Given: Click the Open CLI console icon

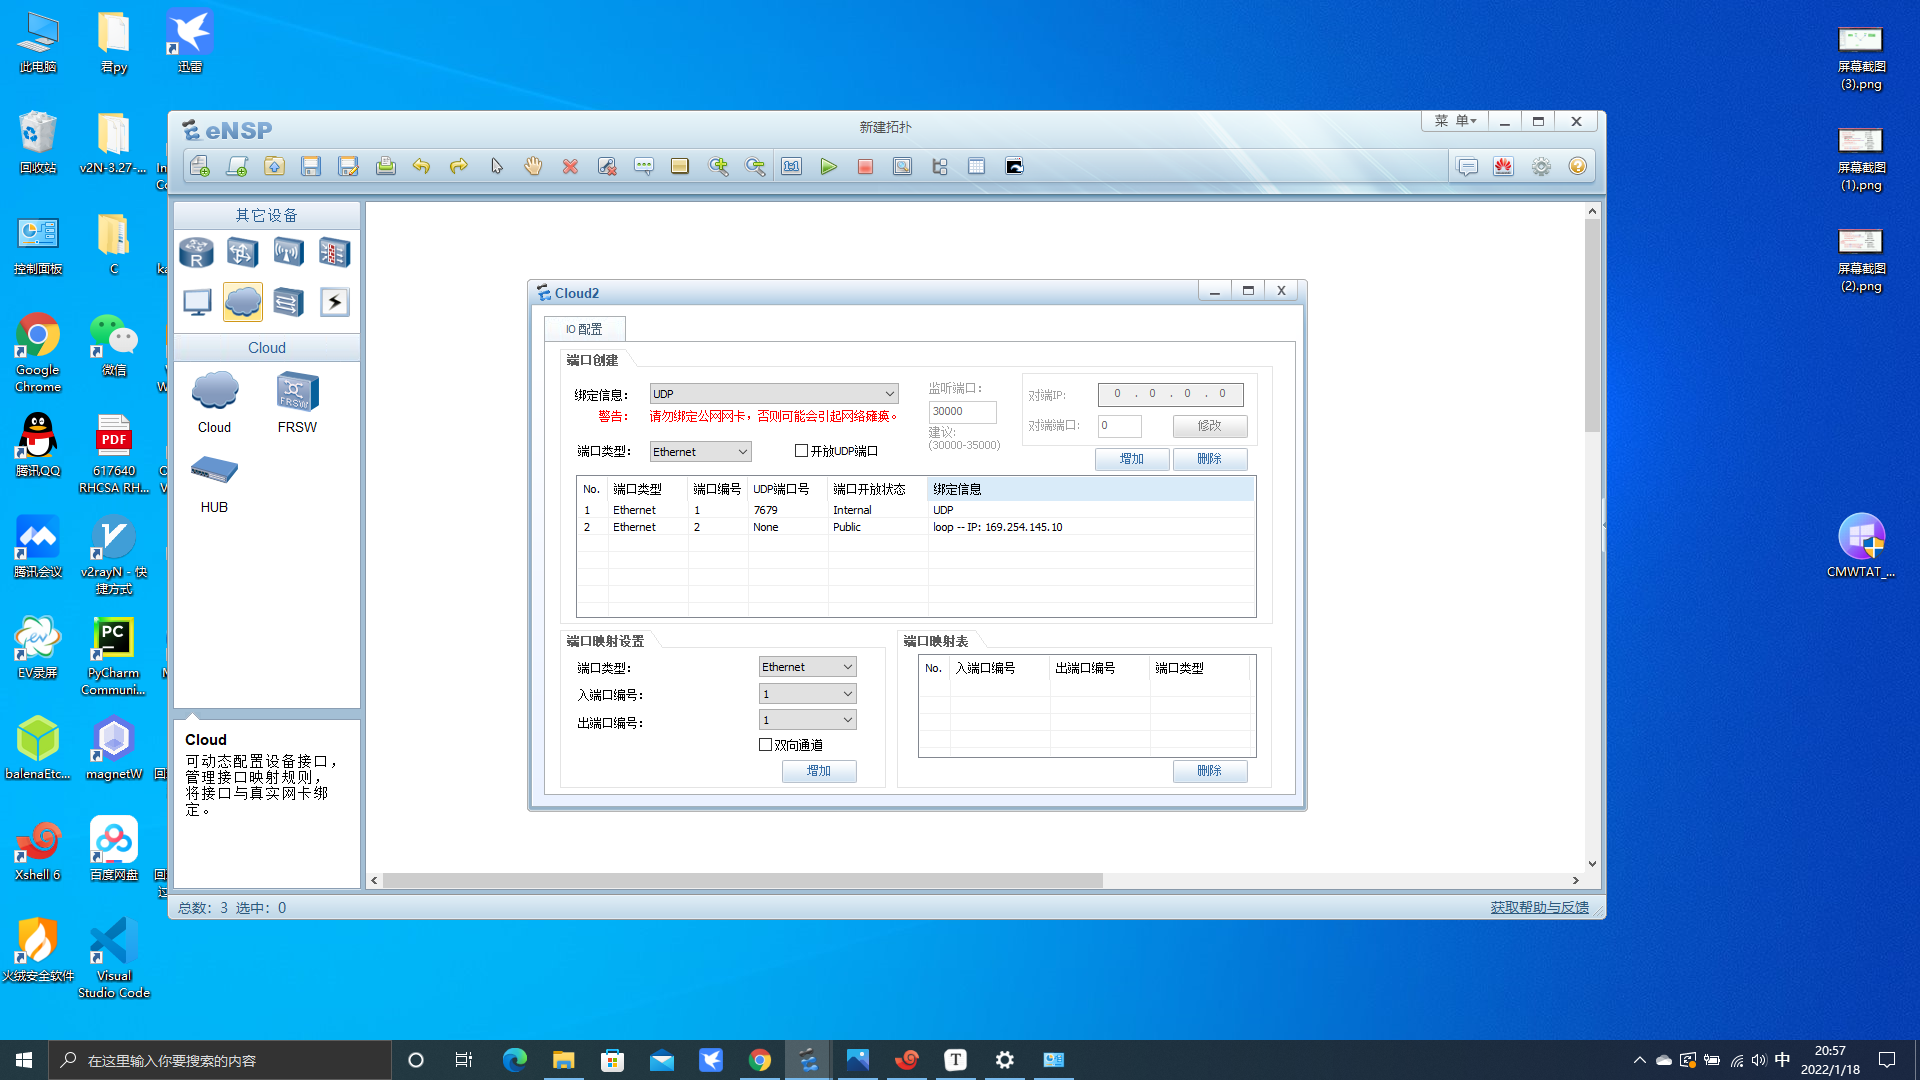Looking at the screenshot, I should click(1014, 167).
